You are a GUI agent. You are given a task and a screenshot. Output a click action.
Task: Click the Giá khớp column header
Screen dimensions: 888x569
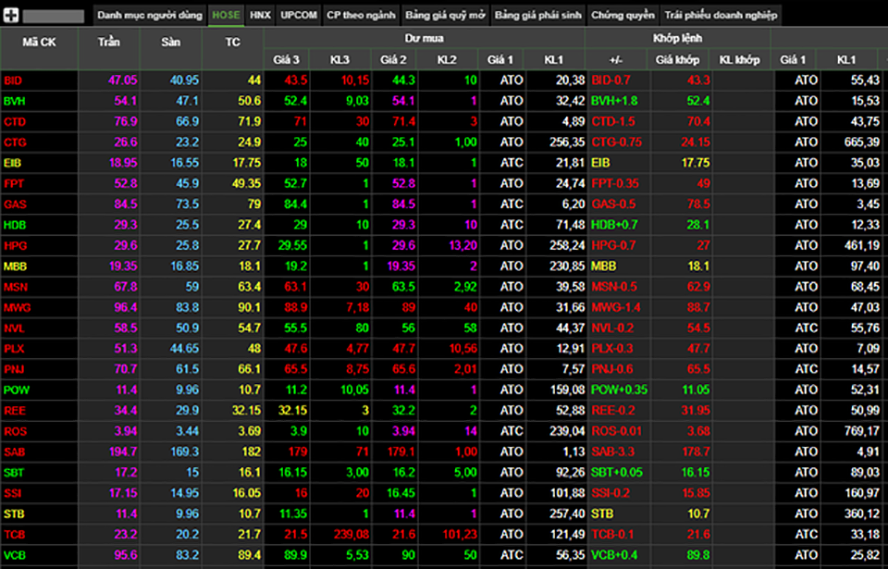click(677, 59)
